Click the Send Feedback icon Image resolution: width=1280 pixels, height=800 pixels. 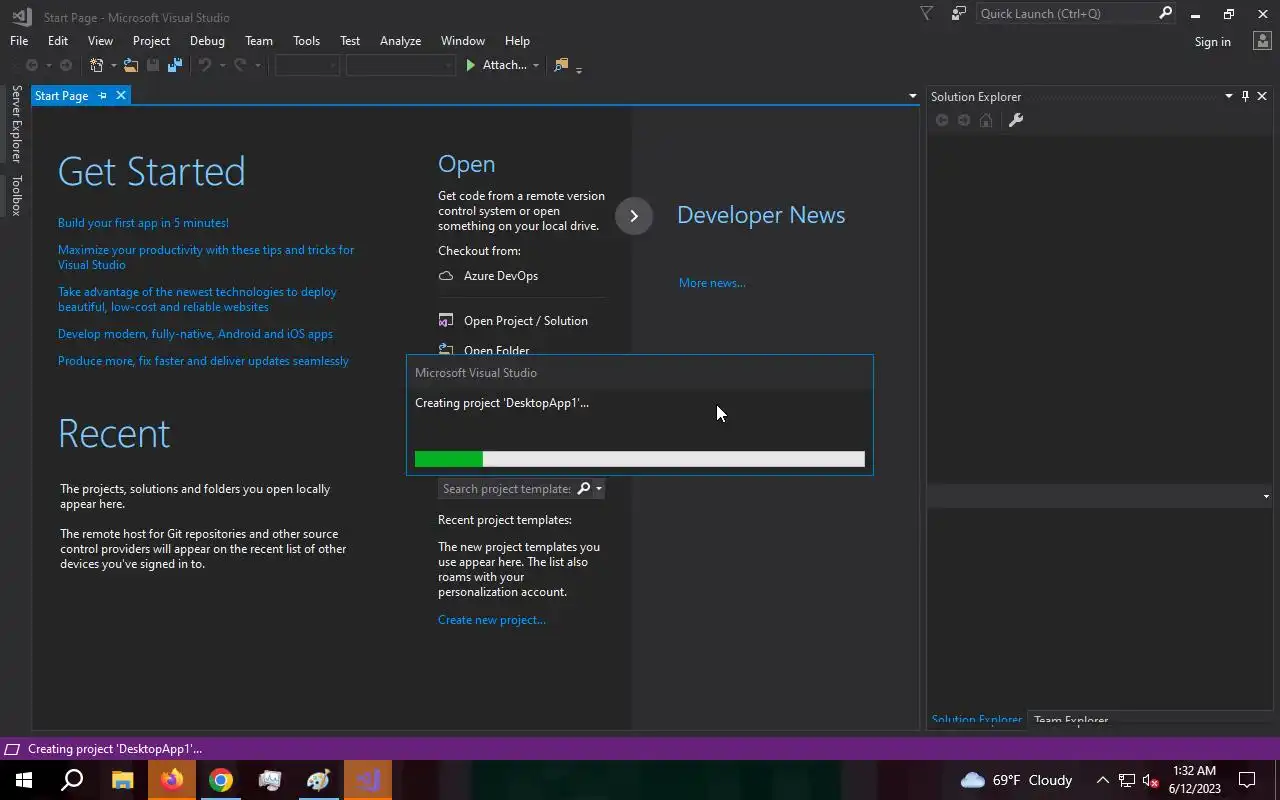tap(959, 13)
